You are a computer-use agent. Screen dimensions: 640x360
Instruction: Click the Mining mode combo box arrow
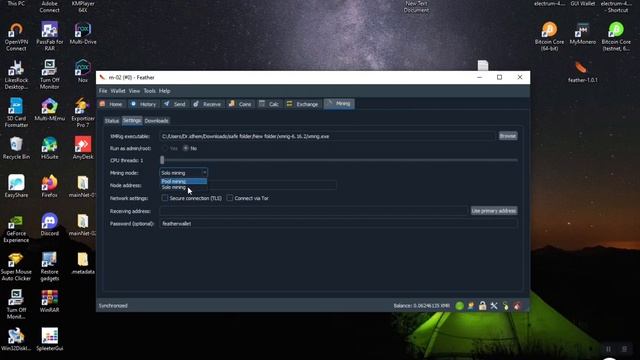(x=204, y=173)
